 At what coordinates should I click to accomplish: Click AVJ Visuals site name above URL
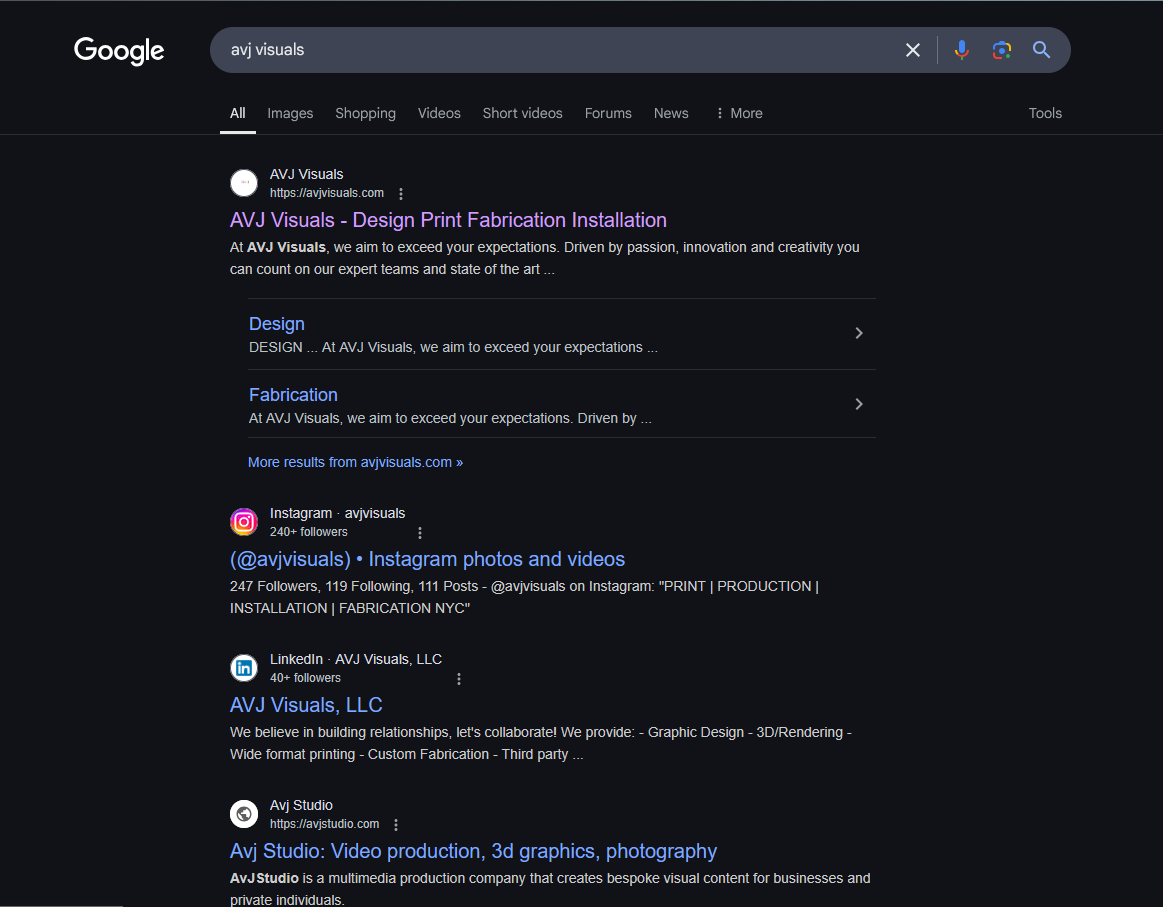pos(306,174)
